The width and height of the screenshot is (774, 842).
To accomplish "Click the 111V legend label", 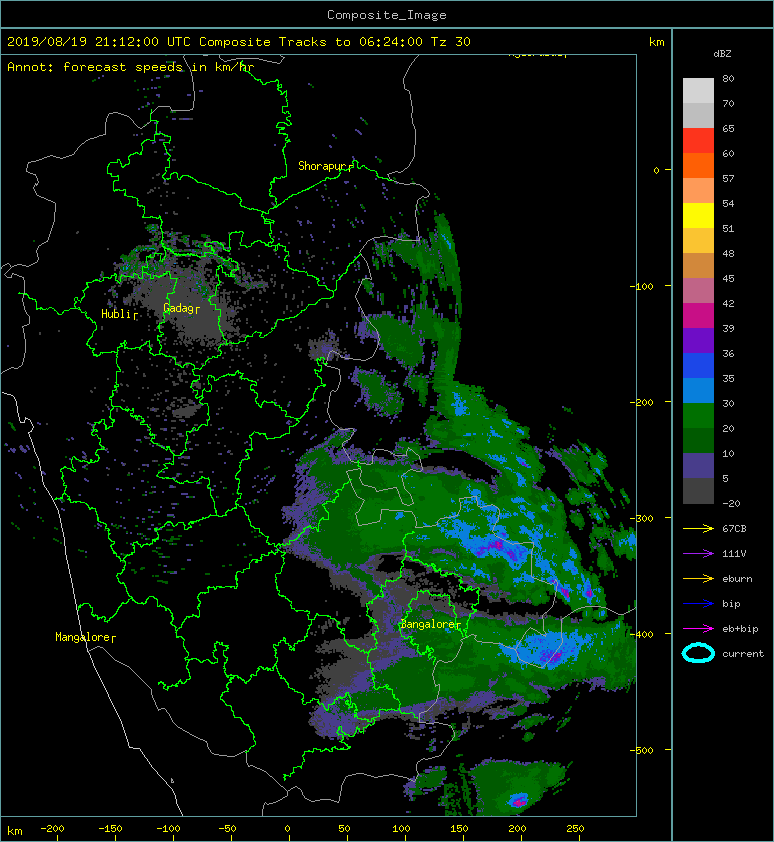I will 734,554.
